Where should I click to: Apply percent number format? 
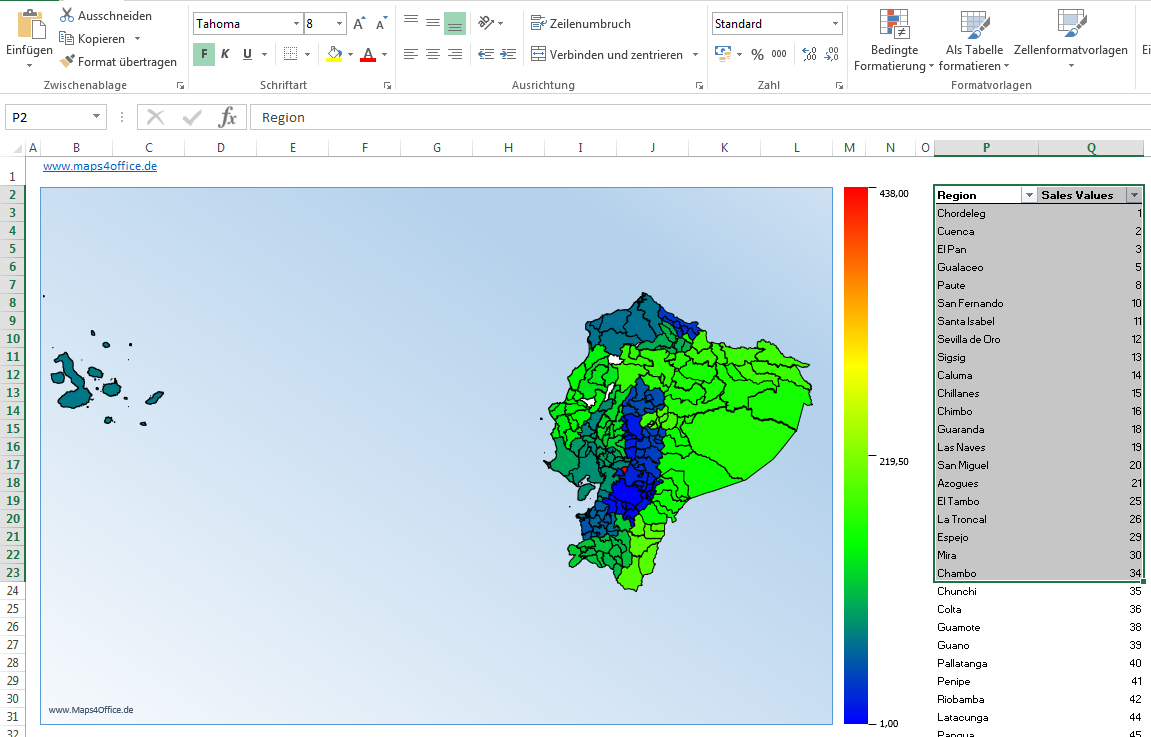(757, 55)
